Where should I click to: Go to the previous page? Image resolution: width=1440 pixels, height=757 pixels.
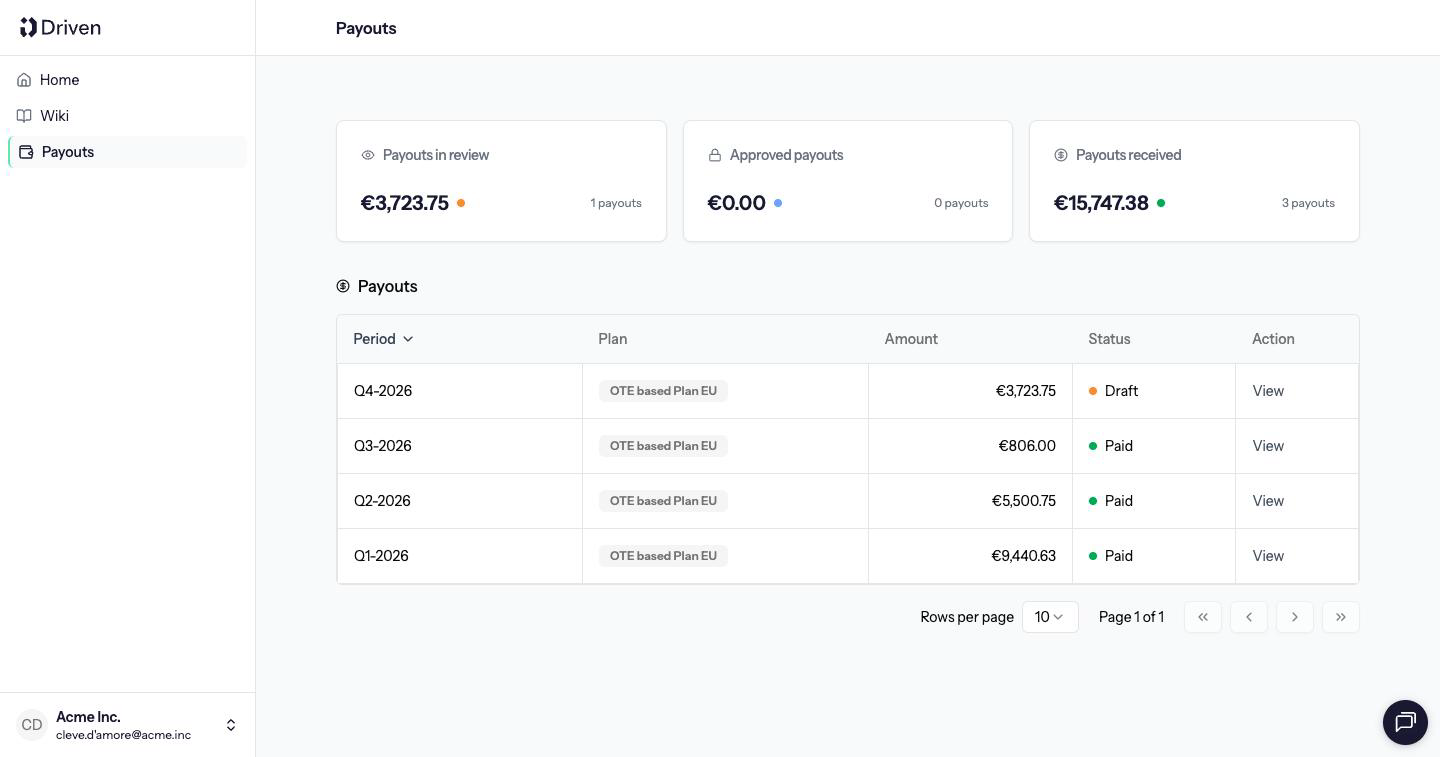point(1249,617)
